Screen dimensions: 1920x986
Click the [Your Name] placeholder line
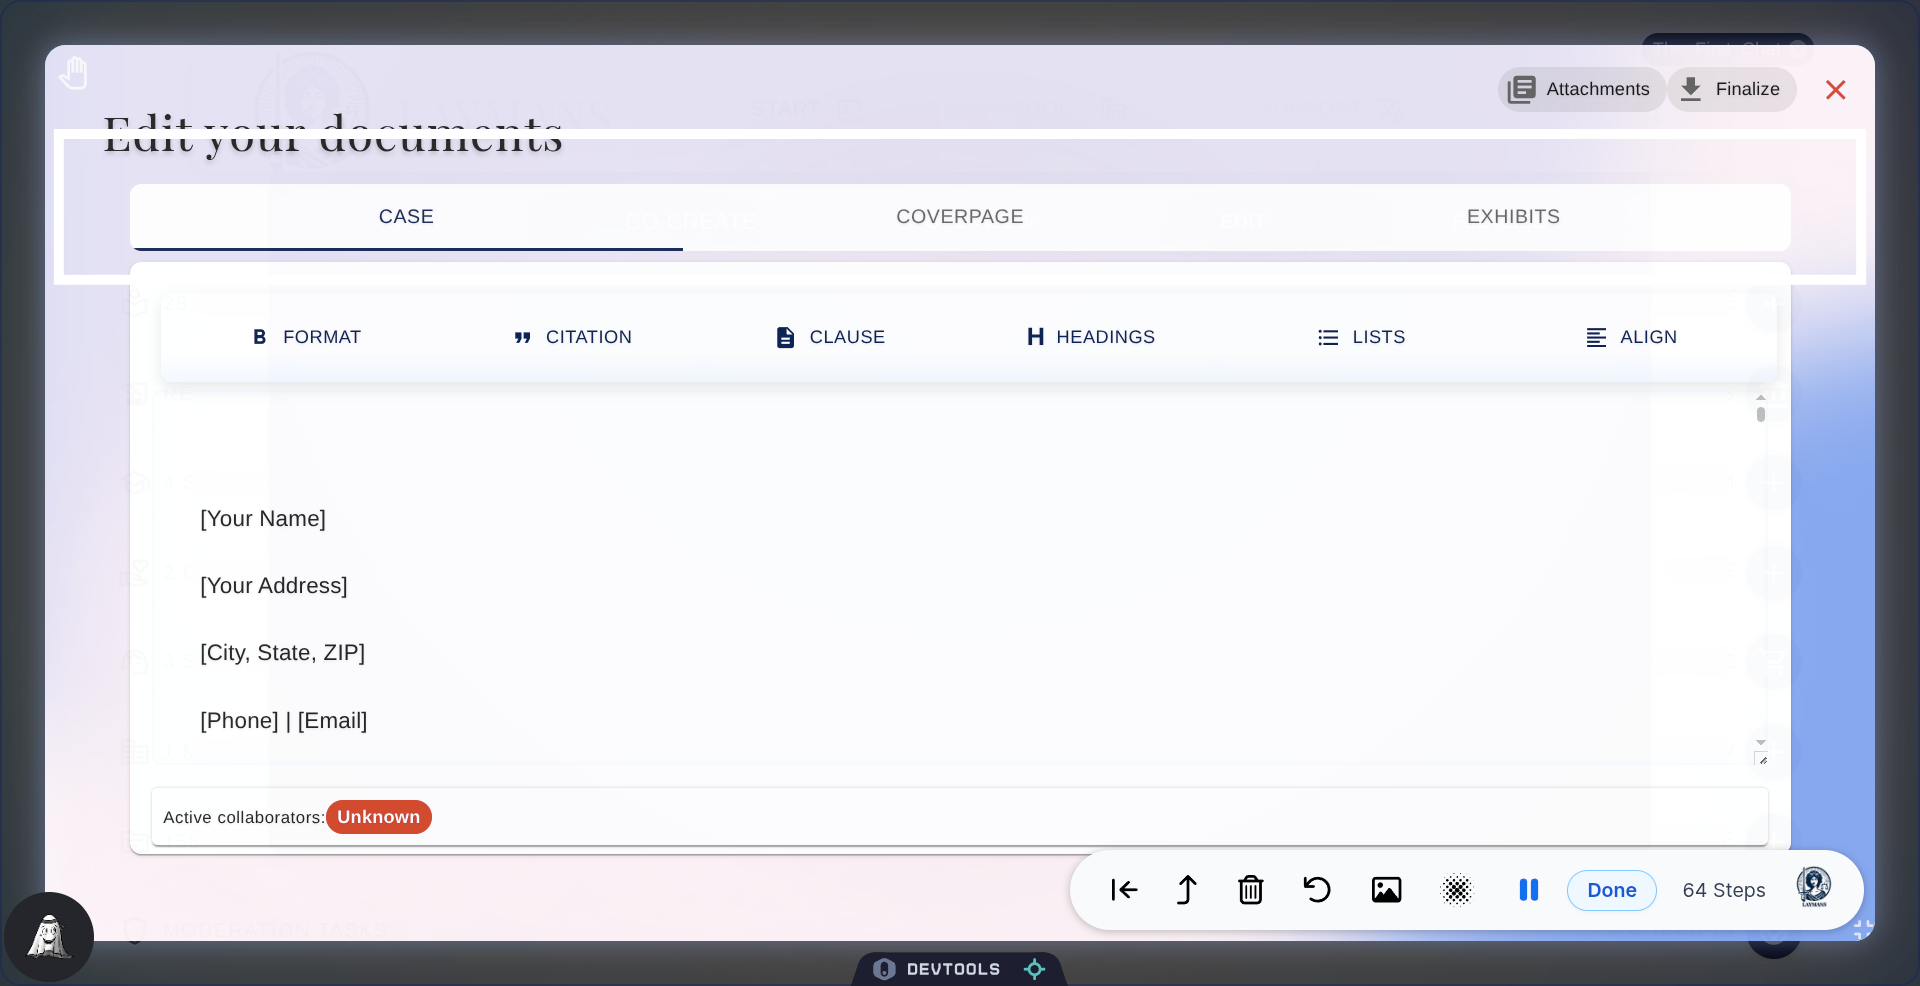coord(263,518)
